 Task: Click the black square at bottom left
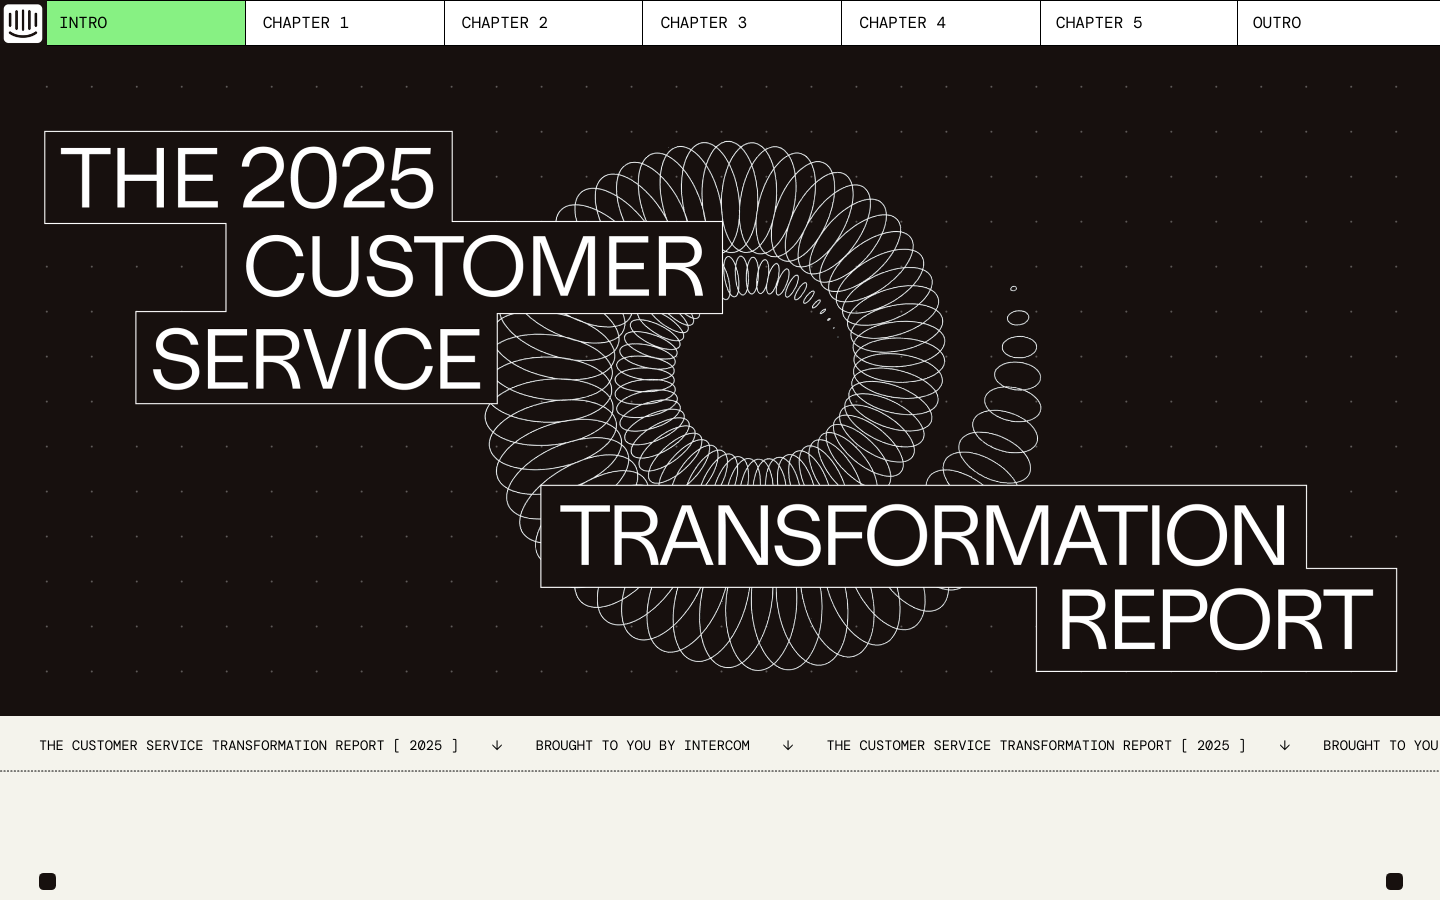(x=47, y=881)
